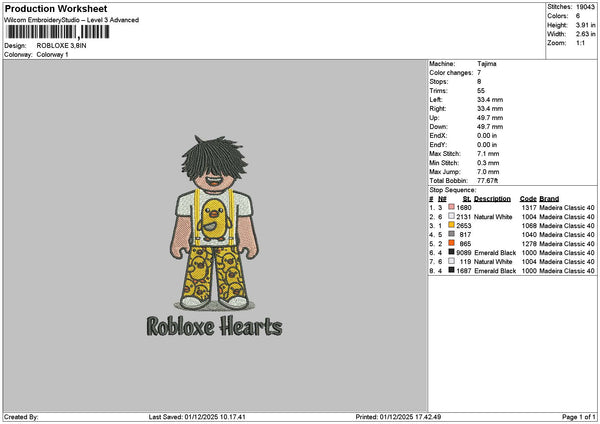Click thread code '1278' in stop 5

point(529,244)
